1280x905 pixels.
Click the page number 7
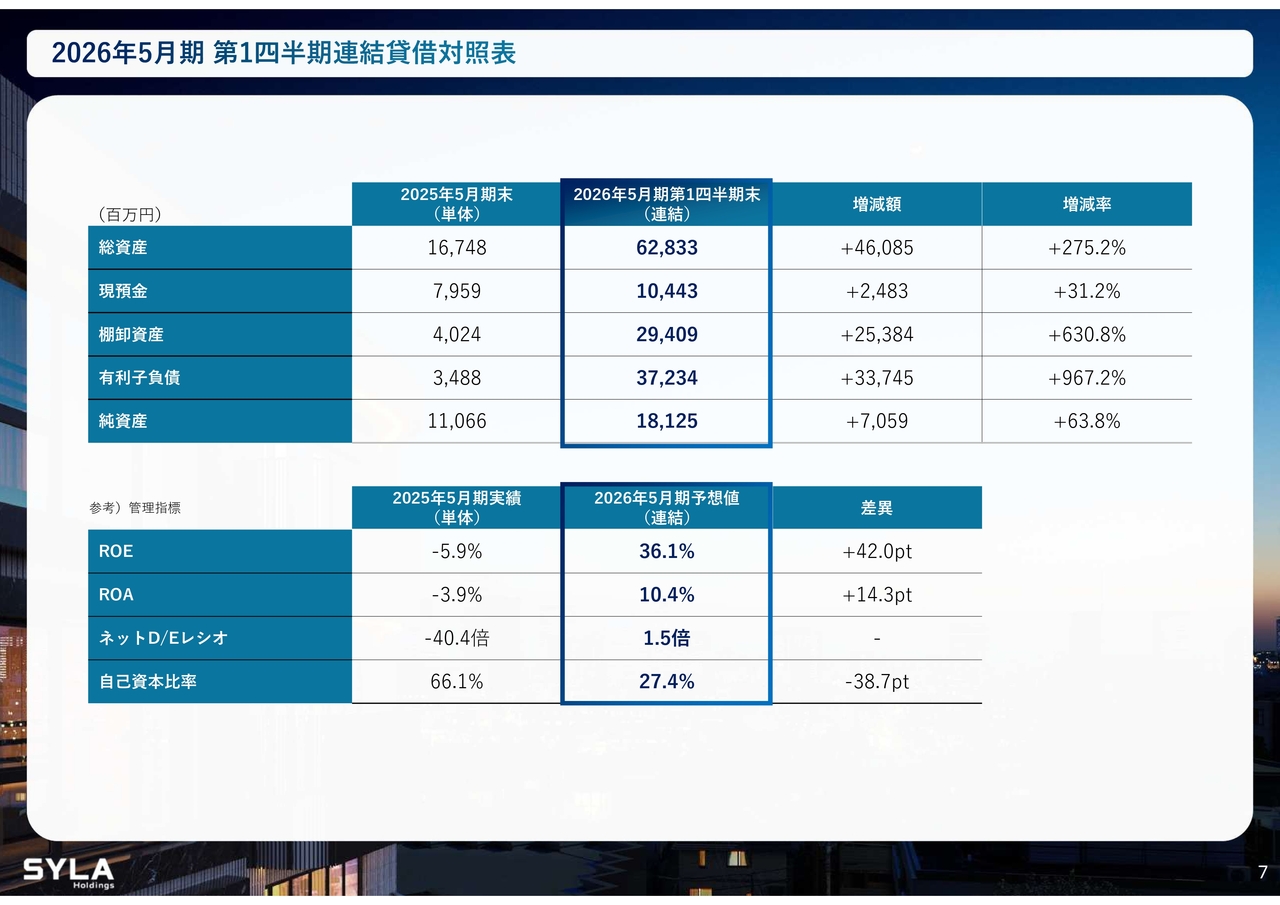point(1262,870)
